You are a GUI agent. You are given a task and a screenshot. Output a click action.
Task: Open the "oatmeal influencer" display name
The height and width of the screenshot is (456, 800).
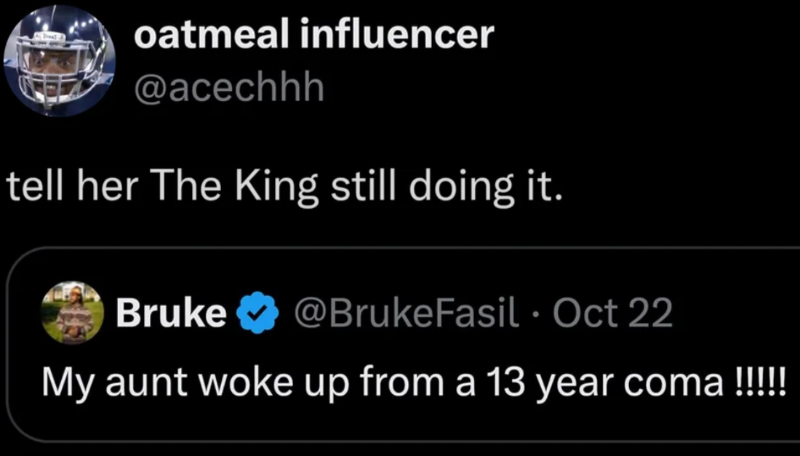pyautogui.click(x=313, y=36)
